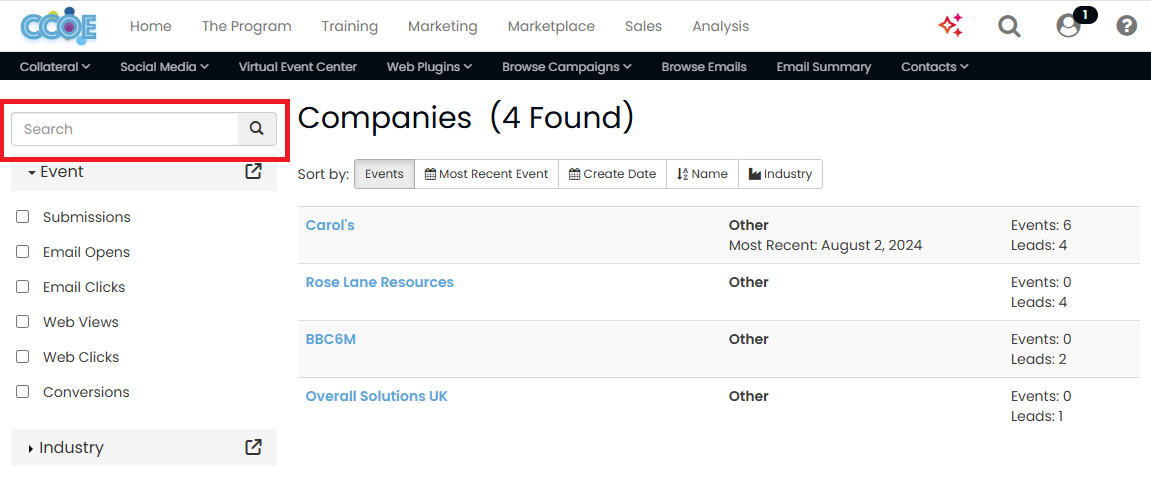This screenshot has height=483, width=1151.
Task: Expand the Contacts dropdown menu
Action: 934,67
